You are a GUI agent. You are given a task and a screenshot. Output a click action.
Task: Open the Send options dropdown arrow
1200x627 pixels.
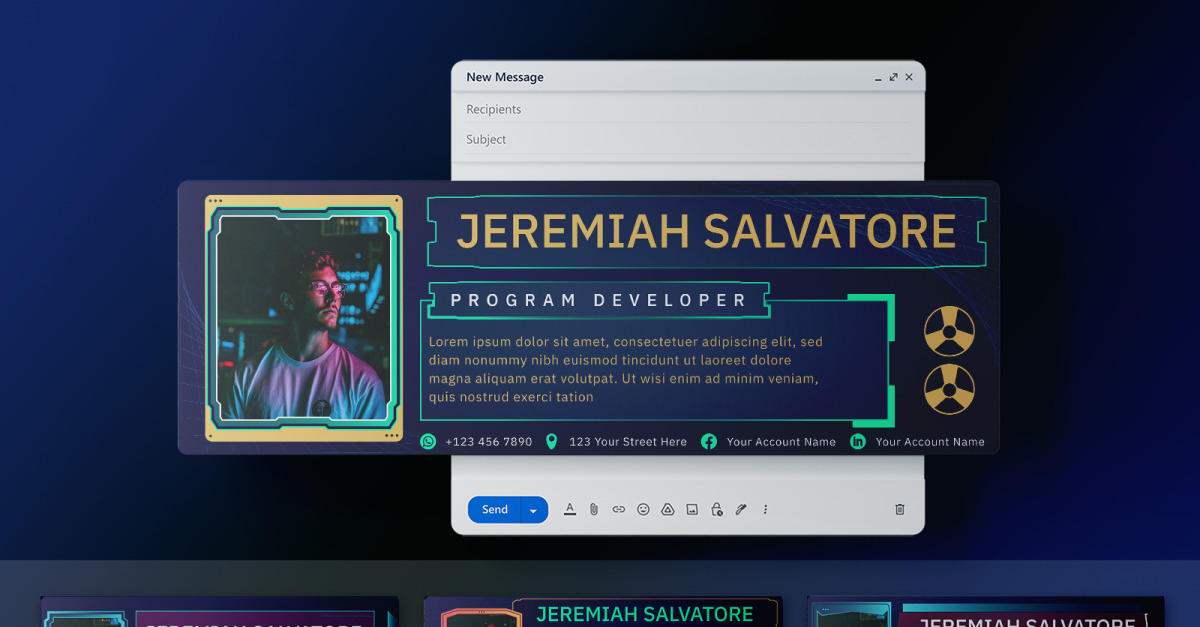click(x=533, y=509)
